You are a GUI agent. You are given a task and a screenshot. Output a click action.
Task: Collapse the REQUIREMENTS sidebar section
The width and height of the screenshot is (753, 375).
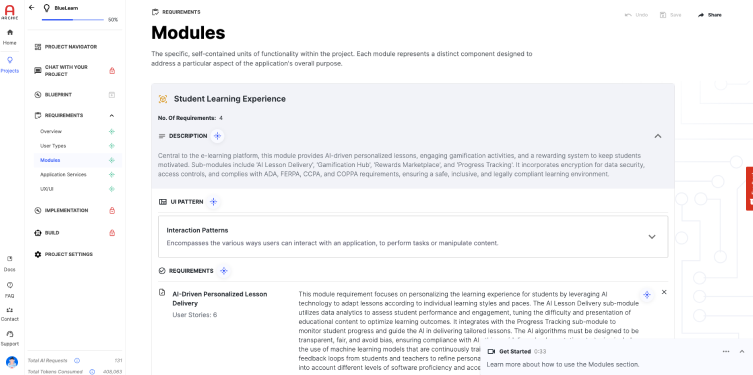(111, 116)
